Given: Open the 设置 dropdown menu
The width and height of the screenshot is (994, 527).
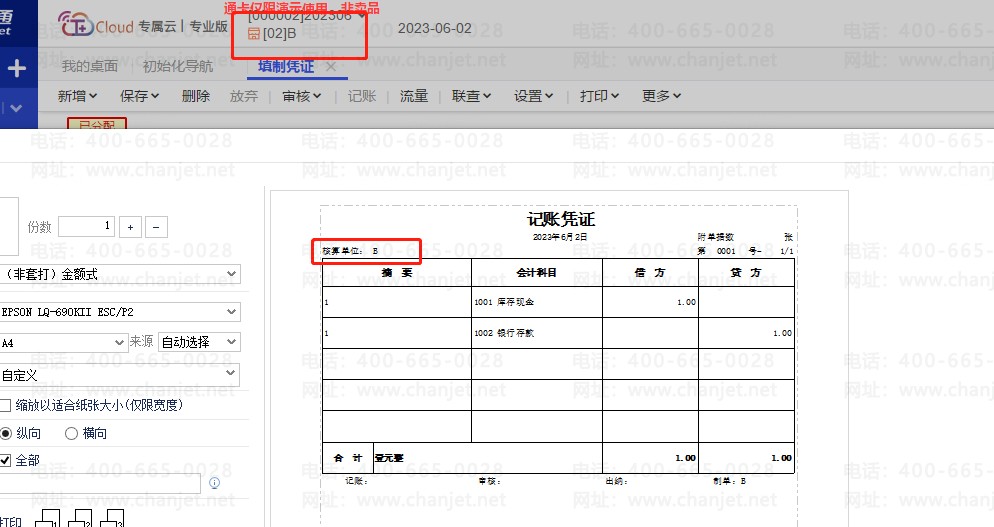Looking at the screenshot, I should coord(533,96).
